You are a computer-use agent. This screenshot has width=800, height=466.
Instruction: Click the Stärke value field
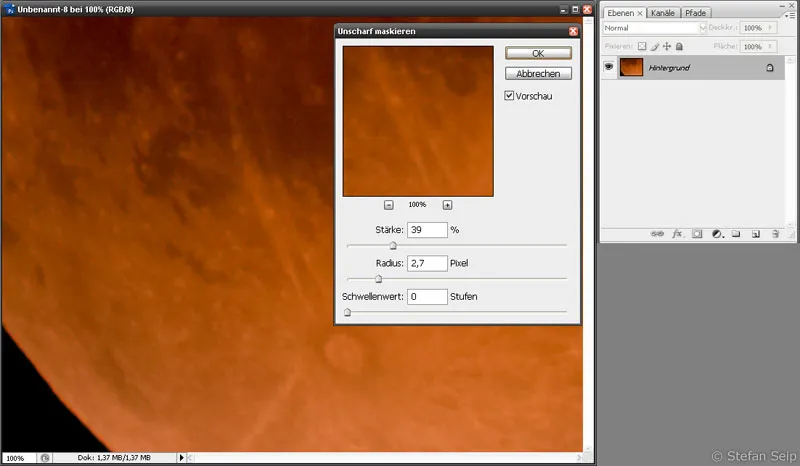tap(427, 230)
